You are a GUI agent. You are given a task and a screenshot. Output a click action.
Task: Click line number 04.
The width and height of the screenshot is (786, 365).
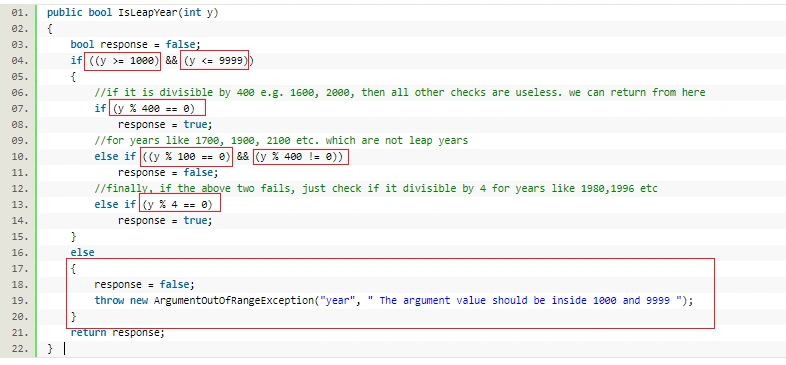pos(20,61)
